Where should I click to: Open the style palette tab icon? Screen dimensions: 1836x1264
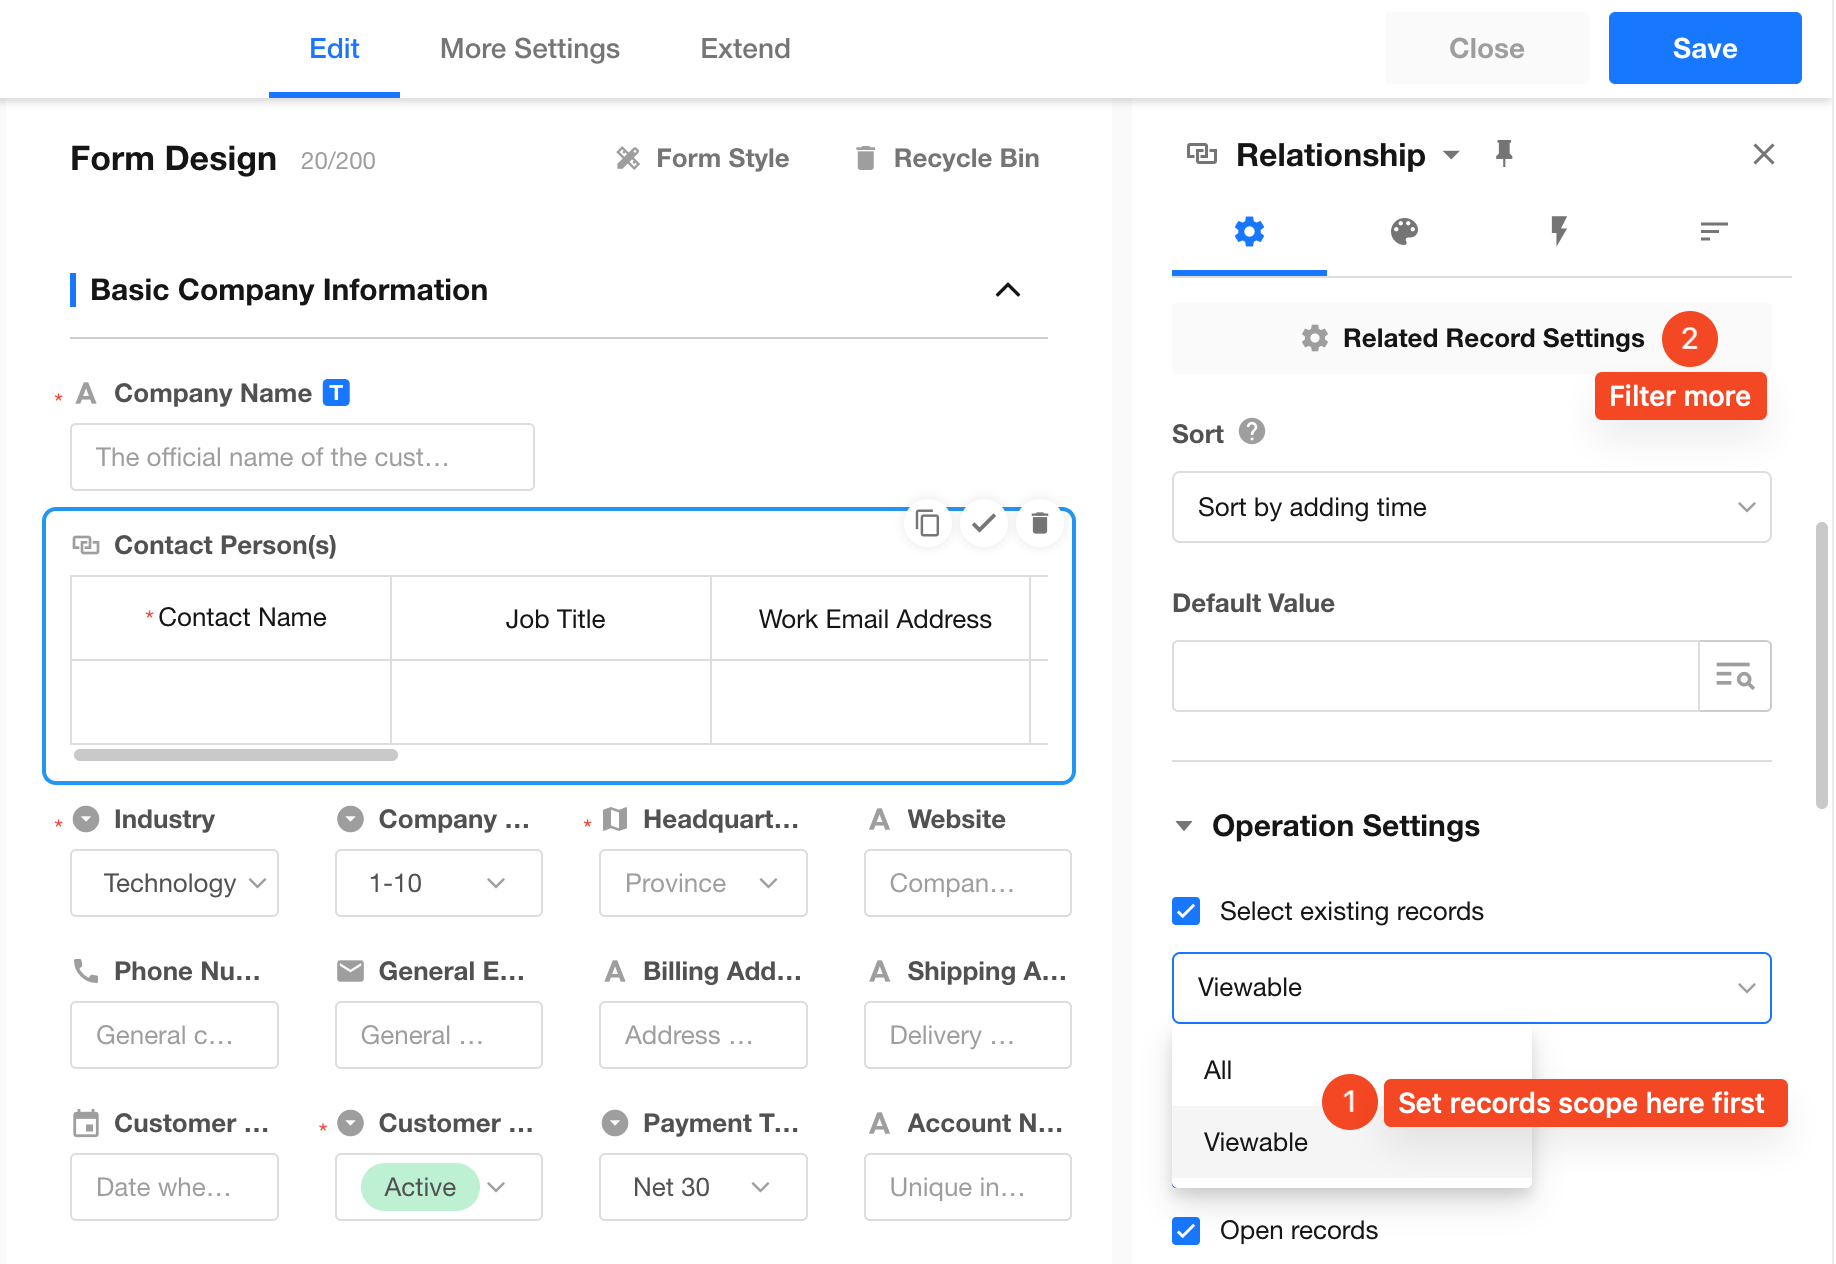click(1404, 232)
